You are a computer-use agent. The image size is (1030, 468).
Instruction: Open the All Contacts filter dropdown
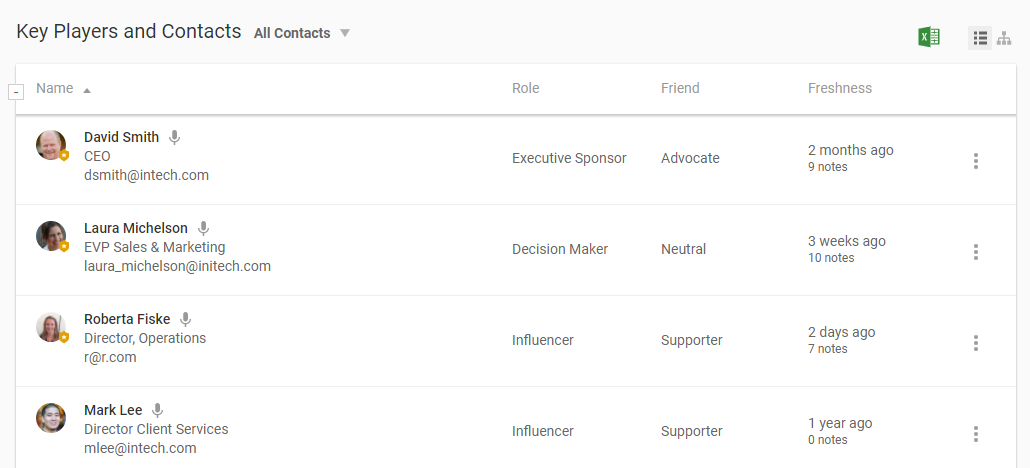point(302,33)
